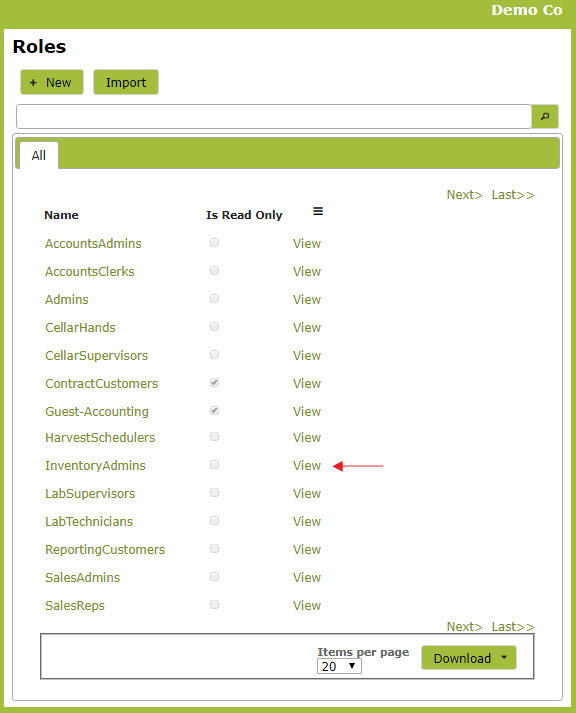Expand the Download button dropdown arrow
The image size is (576, 713).
click(504, 658)
